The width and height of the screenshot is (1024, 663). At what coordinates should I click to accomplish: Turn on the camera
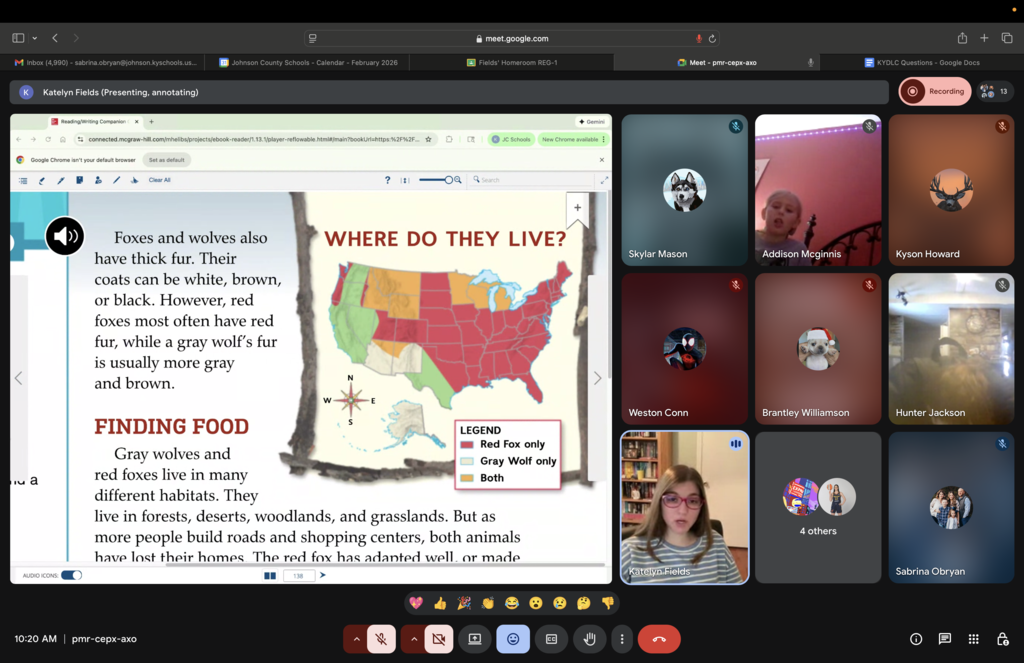(439, 639)
